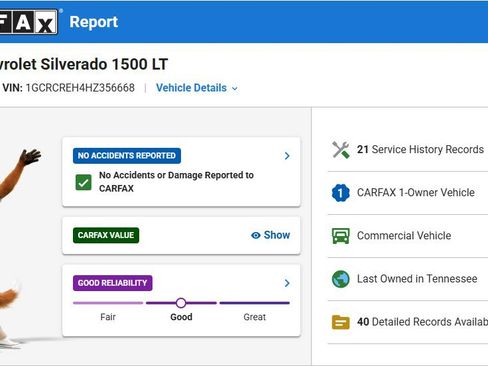Select Last Owned in Tennessee entry
The width and height of the screenshot is (488, 366).
coord(408,279)
